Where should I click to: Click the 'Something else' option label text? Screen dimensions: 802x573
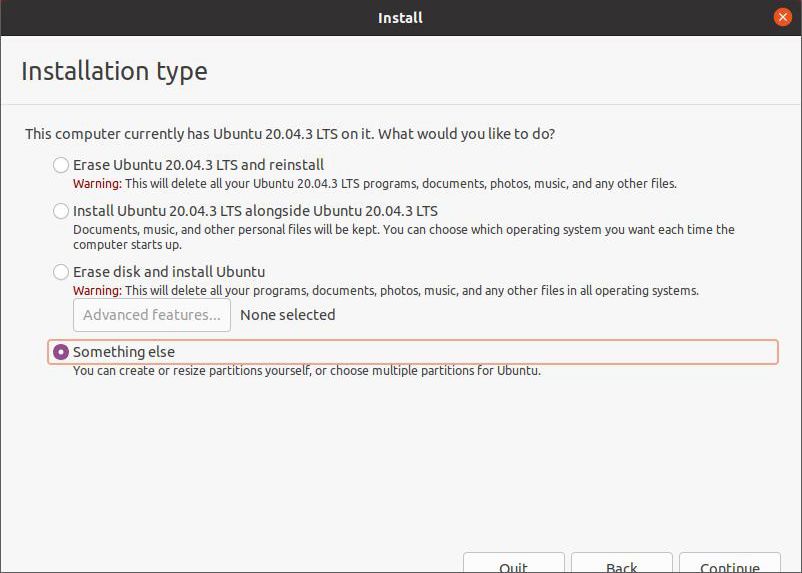pyautogui.click(x=124, y=352)
